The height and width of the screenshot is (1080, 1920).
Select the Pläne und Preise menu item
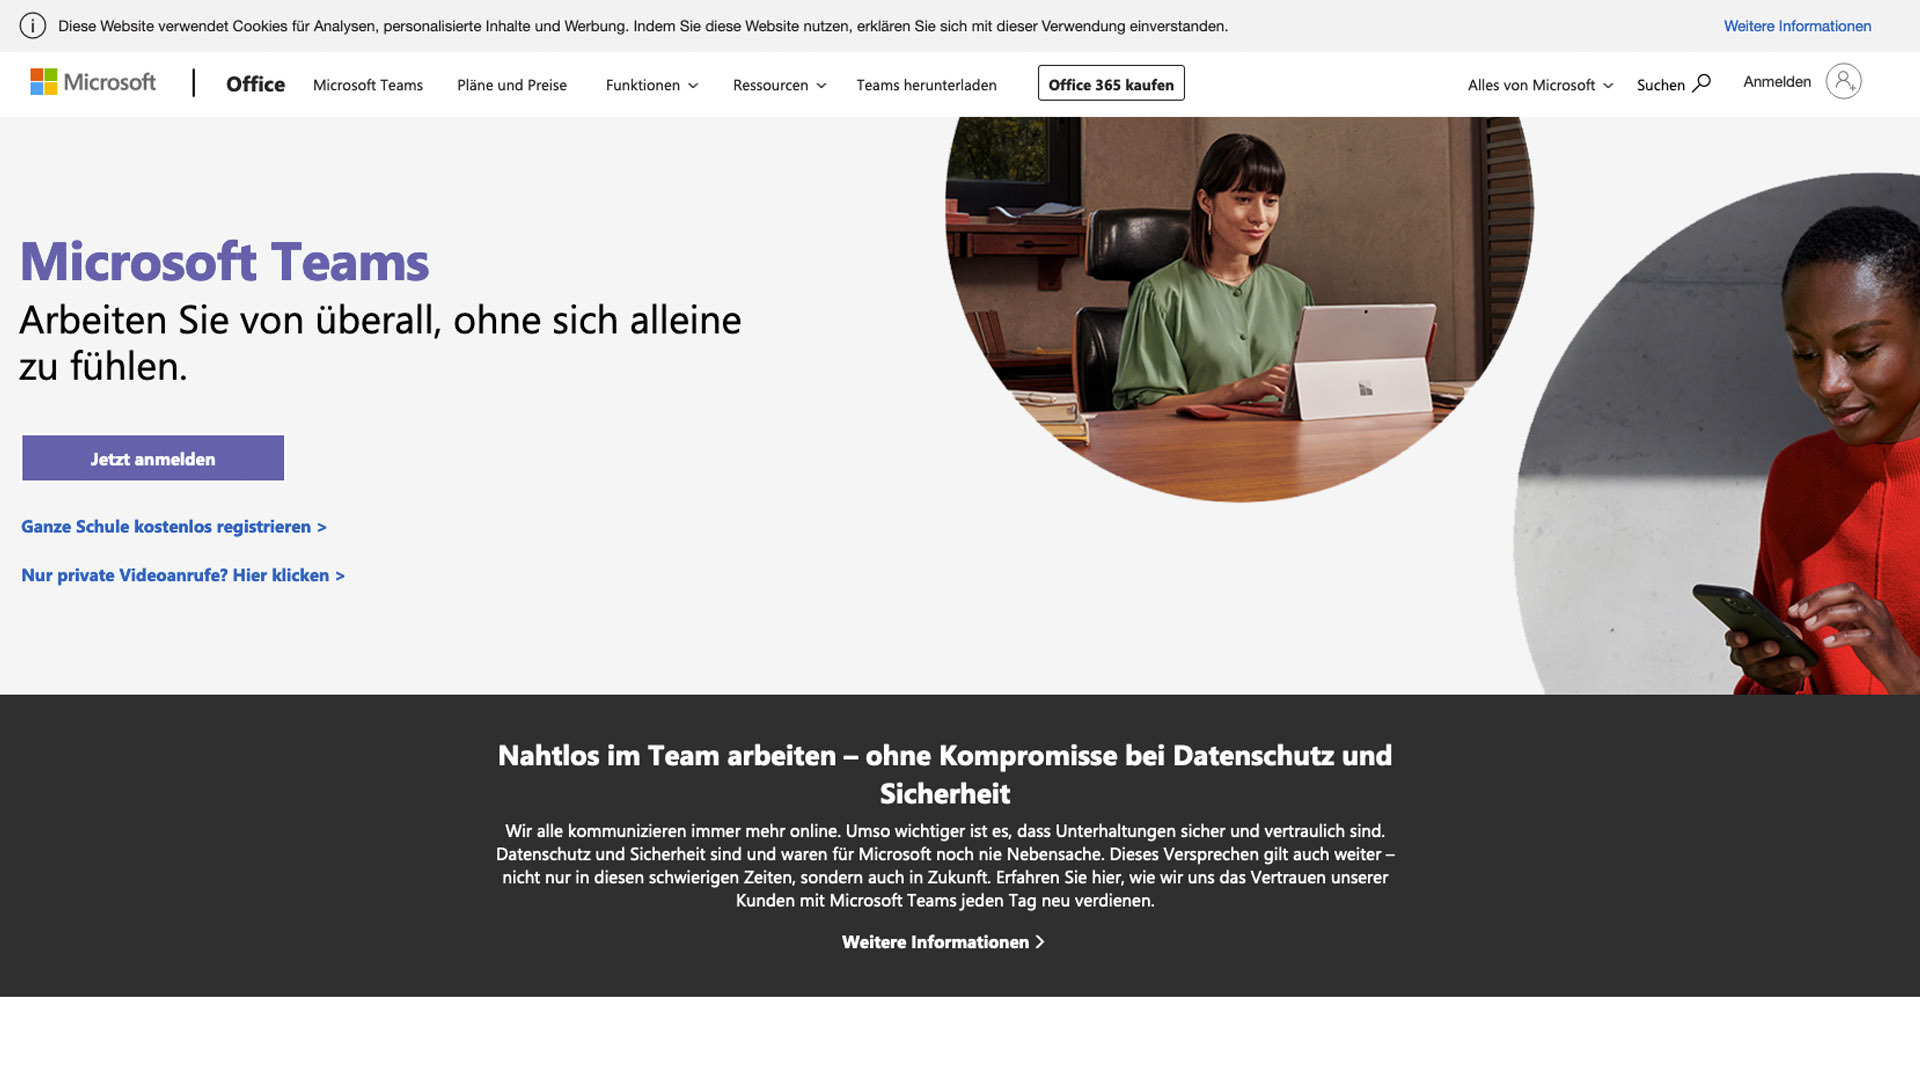point(512,84)
